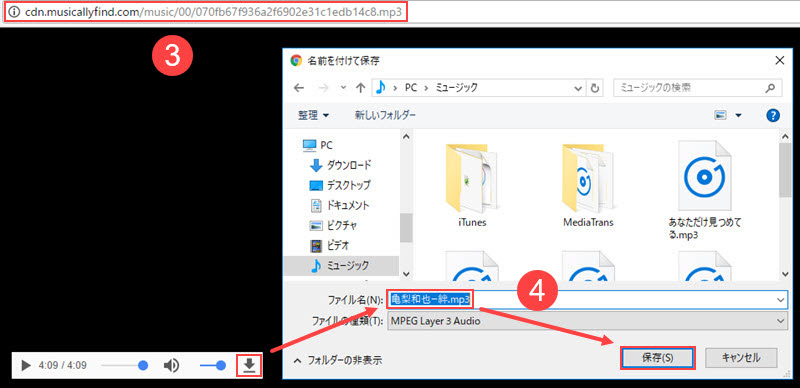This screenshot has width=800, height=388.
Task: Click the site info icon in address bar
Action: coord(14,12)
